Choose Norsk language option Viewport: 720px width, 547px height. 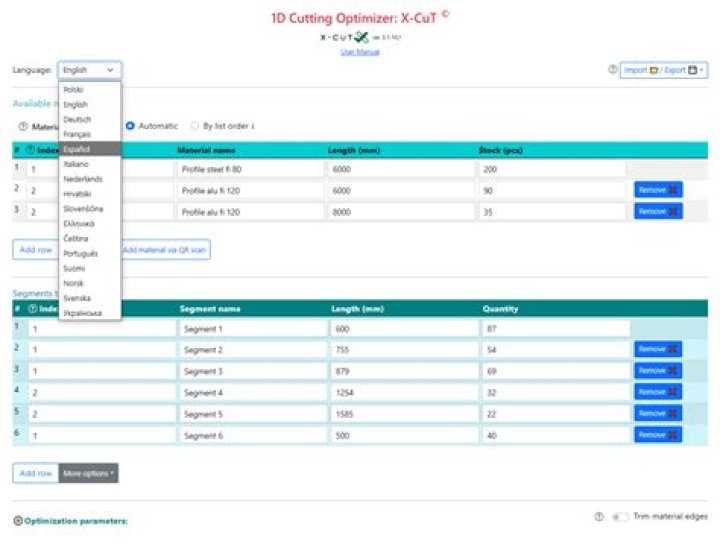(x=90, y=283)
